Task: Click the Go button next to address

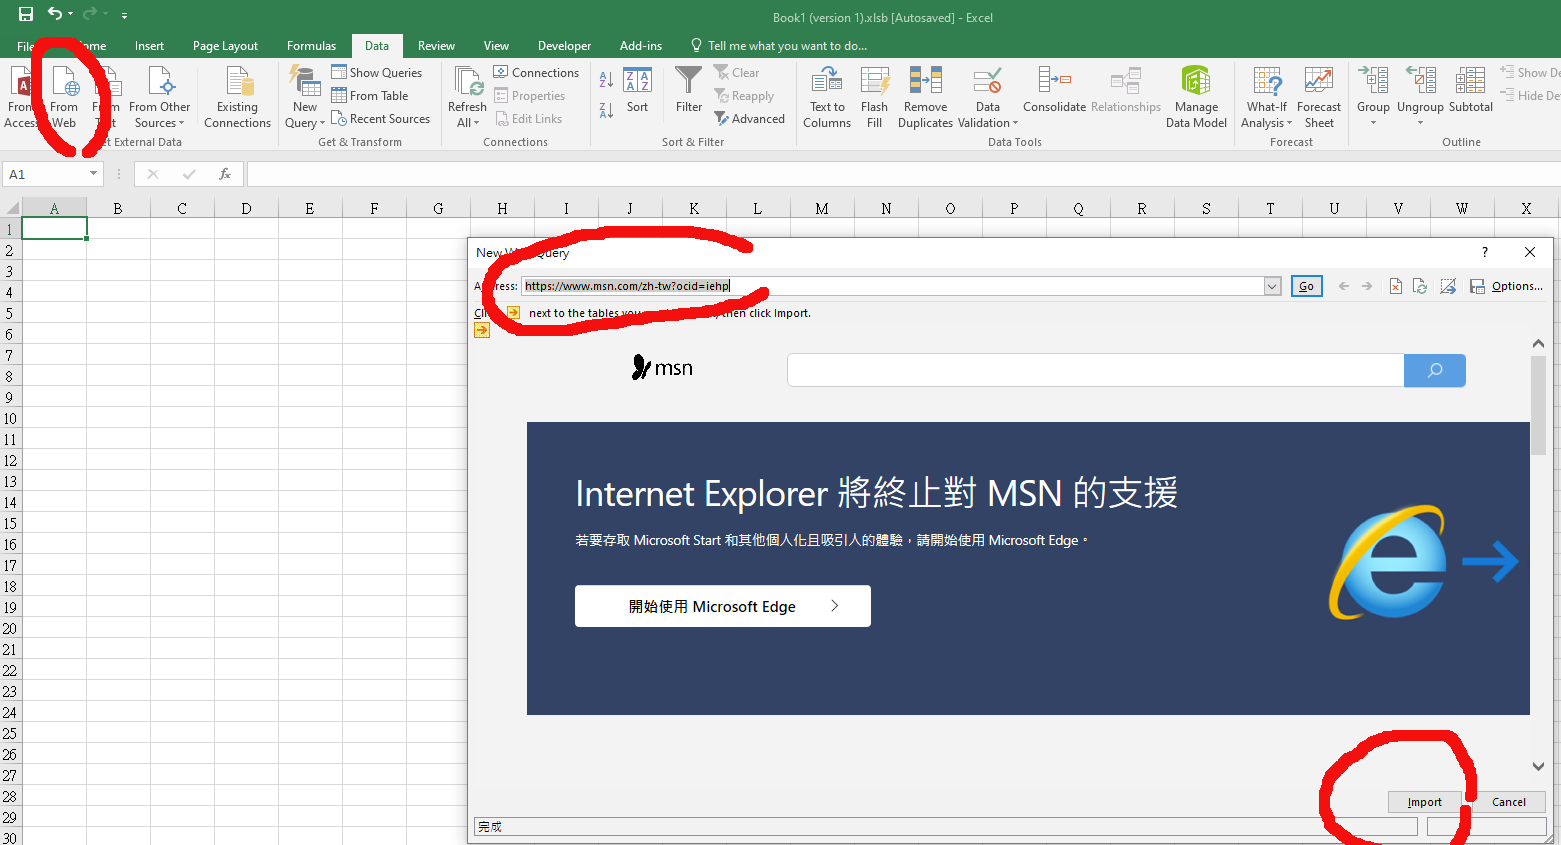Action: point(1306,287)
